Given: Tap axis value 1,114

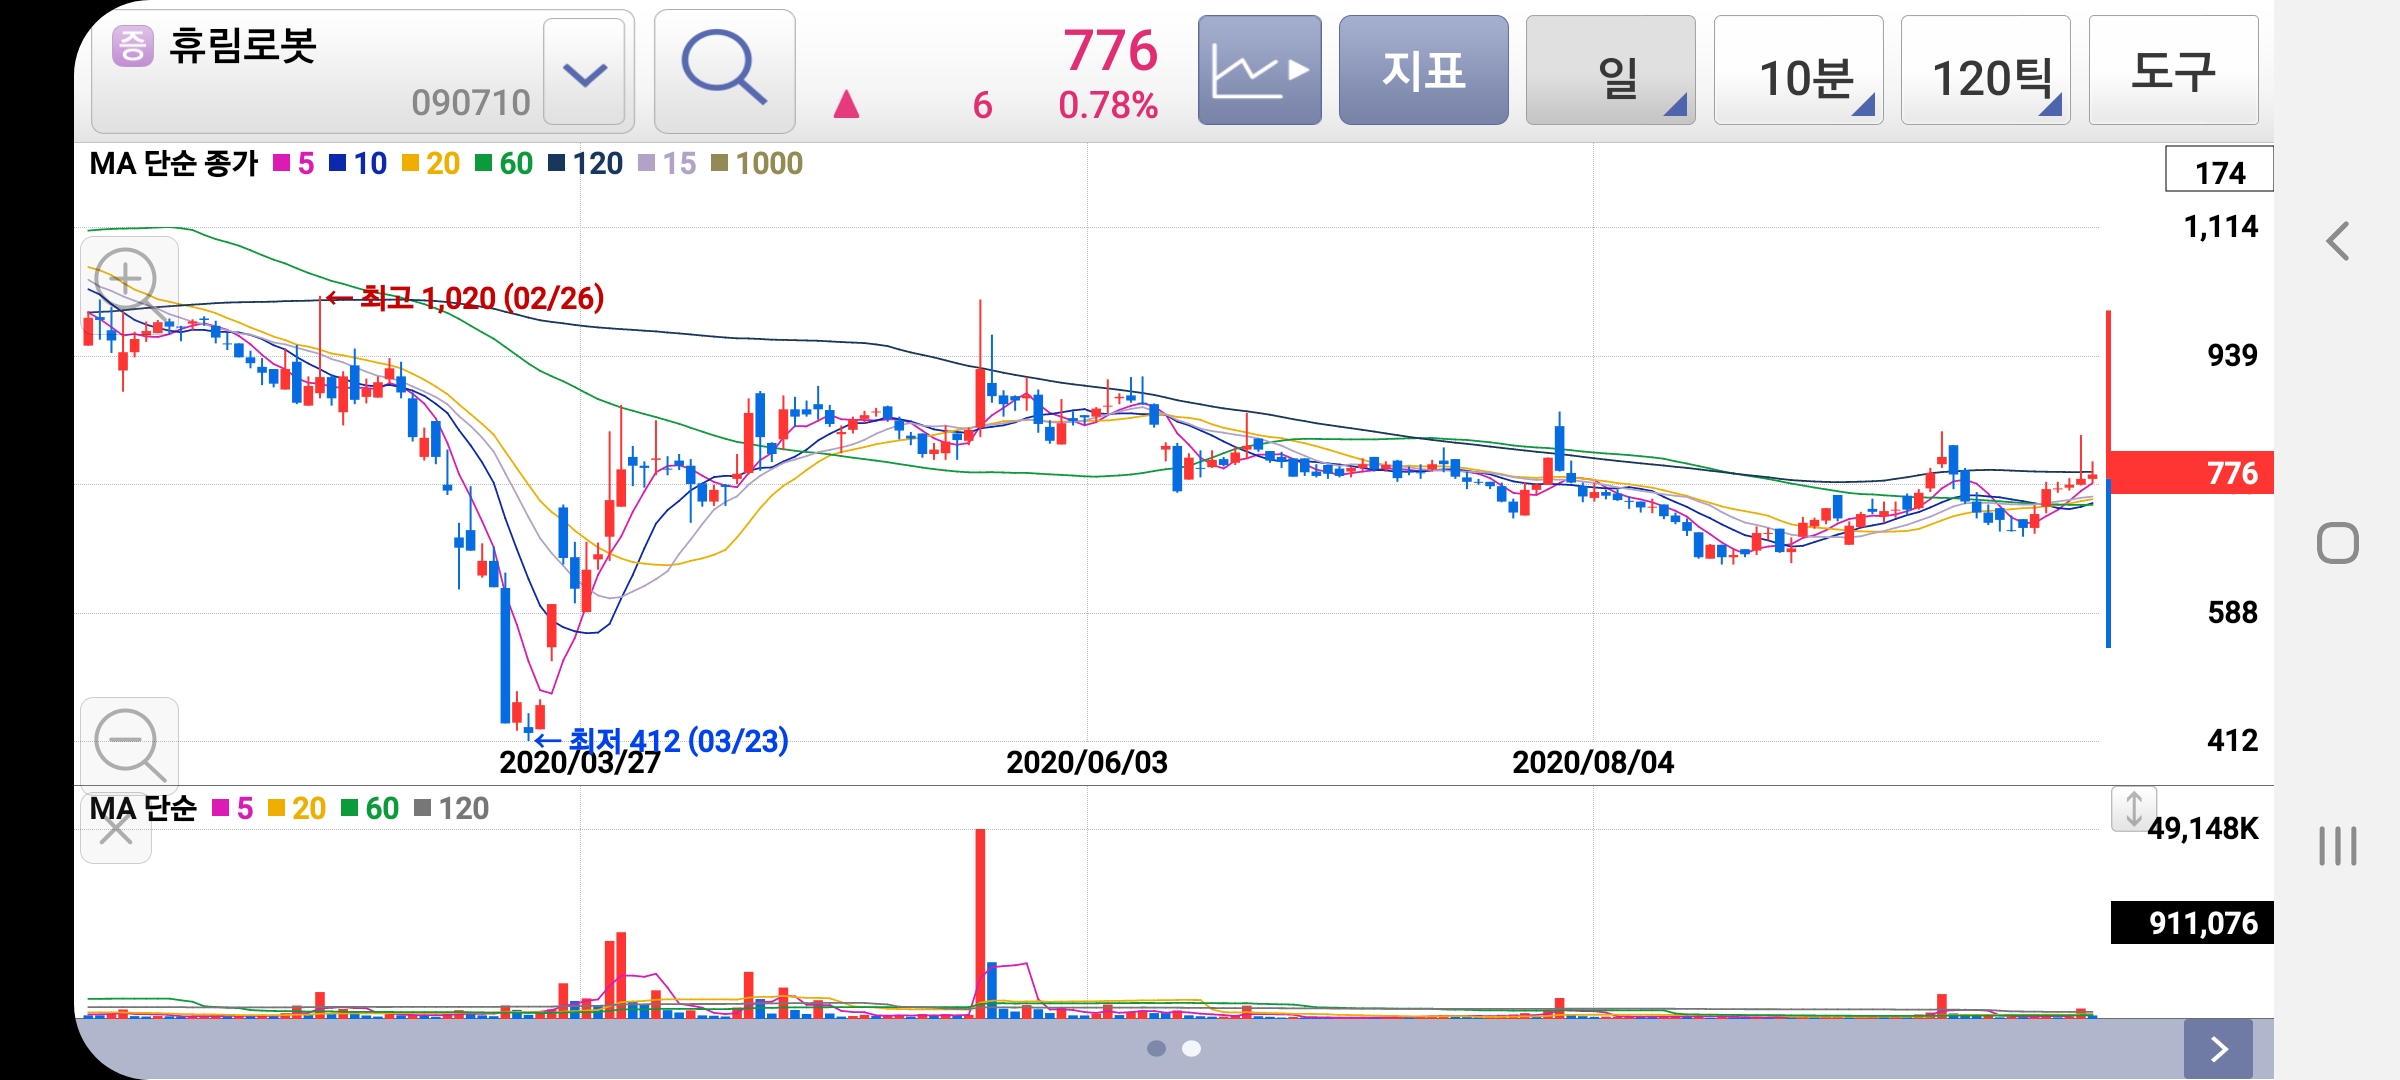Looking at the screenshot, I should [x=2220, y=227].
